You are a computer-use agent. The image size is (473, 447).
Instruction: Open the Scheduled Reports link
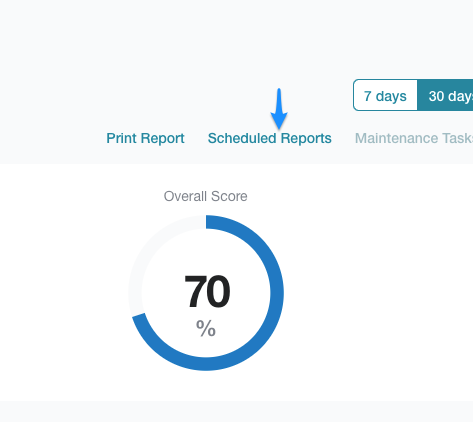click(270, 138)
